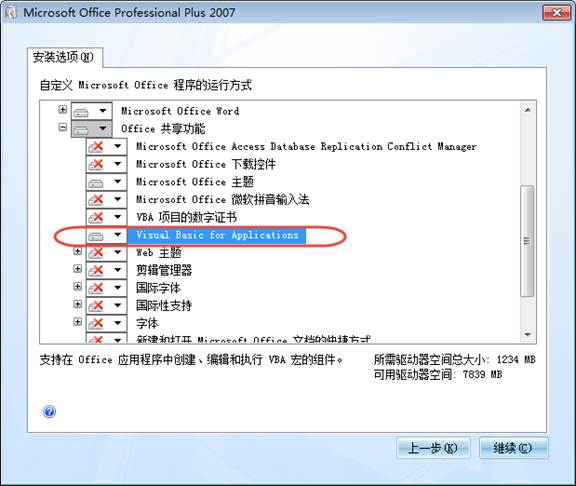Click install-state icon for Office 共享功能
Viewport: 576px width, 486px height.
tap(81, 129)
